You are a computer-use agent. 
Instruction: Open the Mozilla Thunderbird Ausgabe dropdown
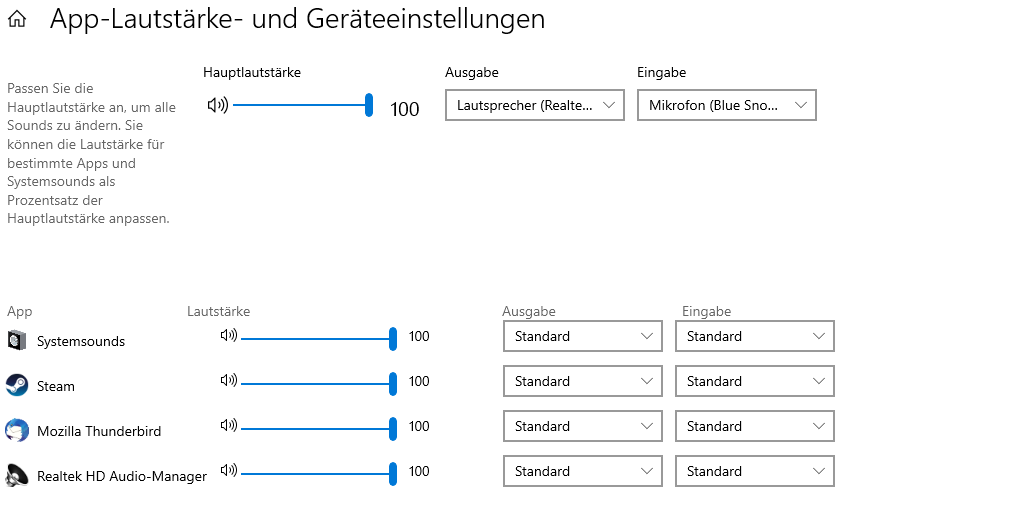[x=582, y=426]
